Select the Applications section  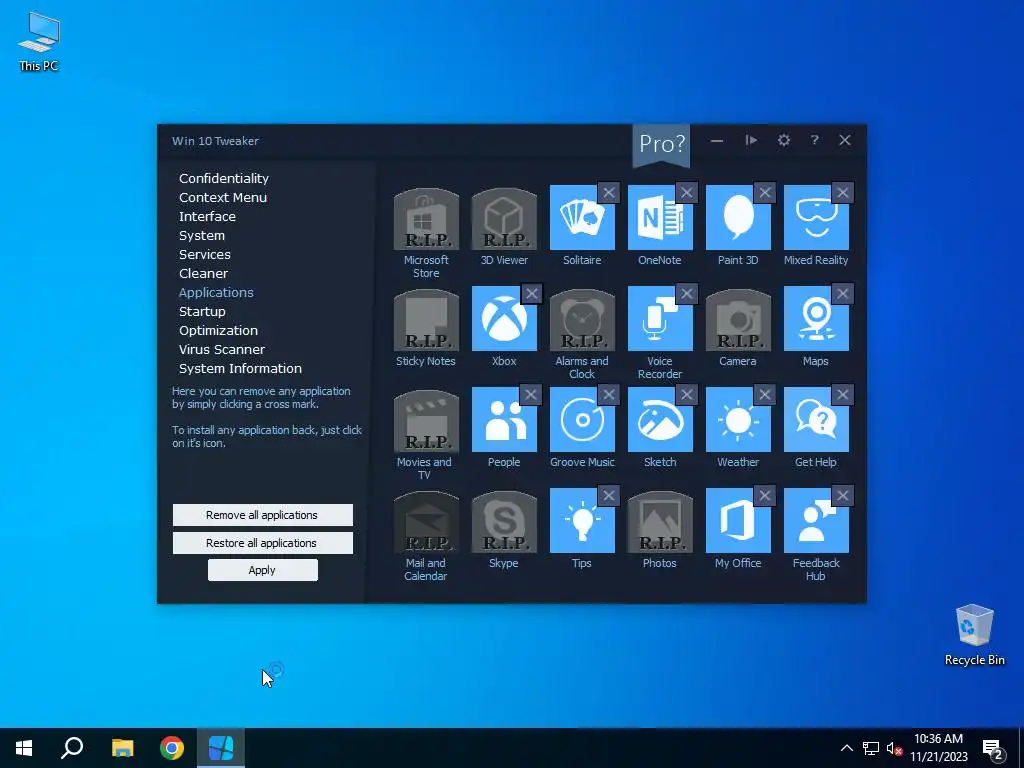coord(216,292)
